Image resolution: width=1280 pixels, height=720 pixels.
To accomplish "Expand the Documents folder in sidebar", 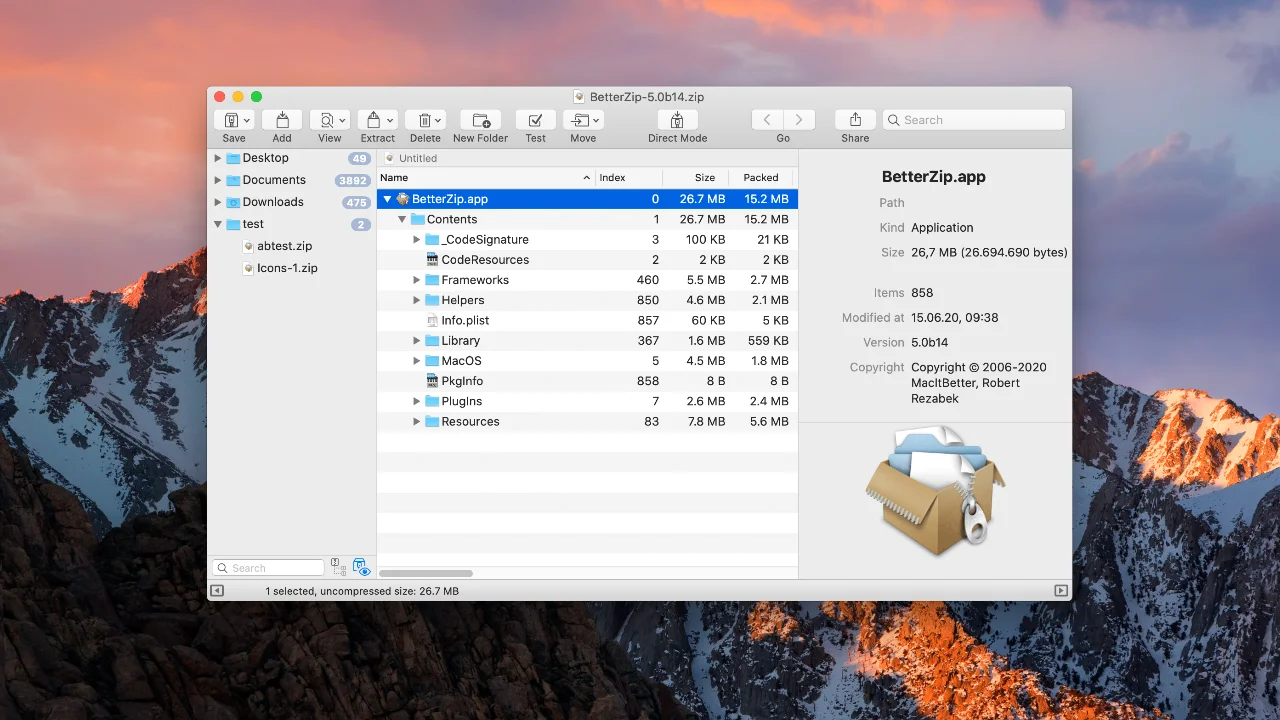I will 218,180.
